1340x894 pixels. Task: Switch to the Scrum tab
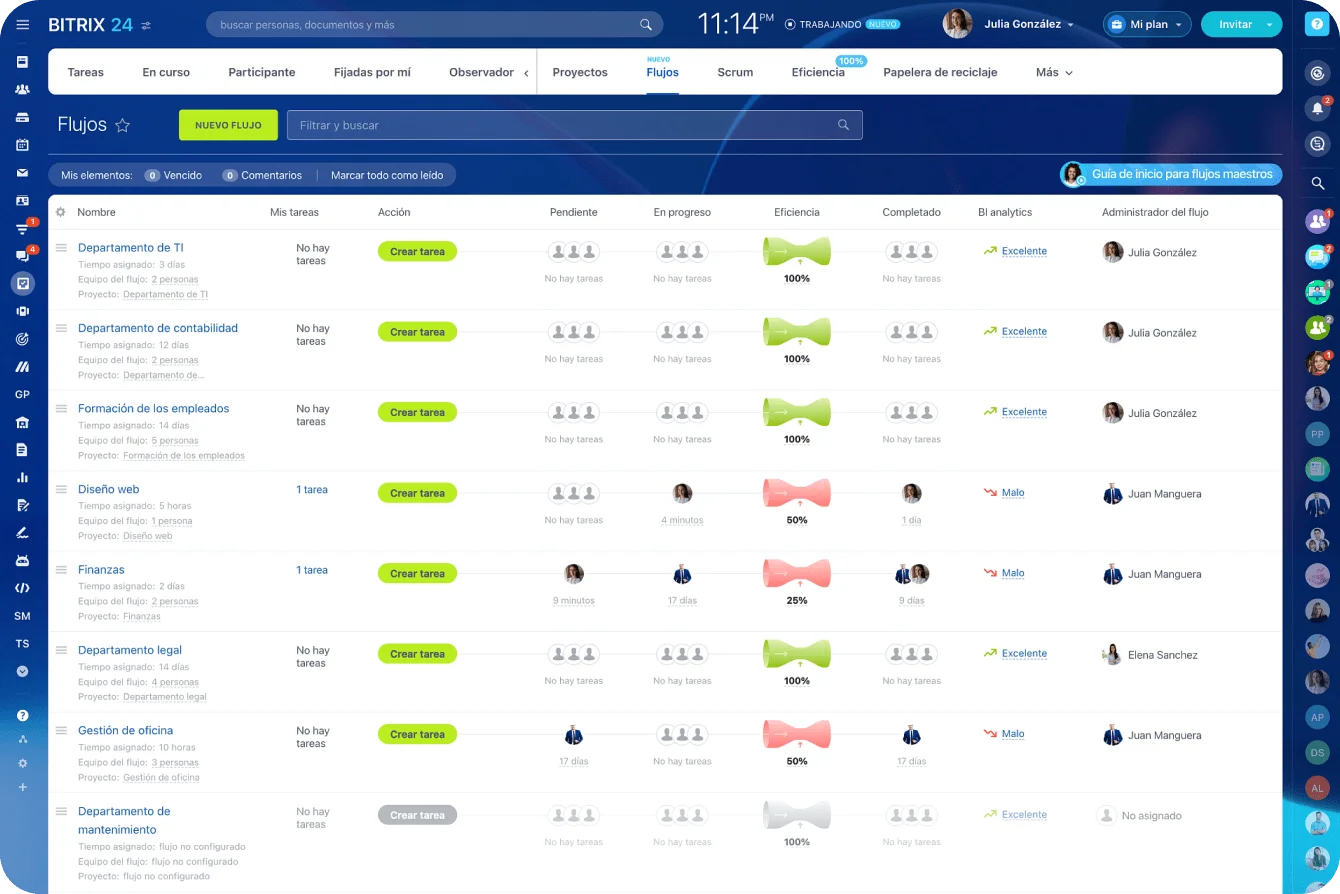(x=735, y=72)
